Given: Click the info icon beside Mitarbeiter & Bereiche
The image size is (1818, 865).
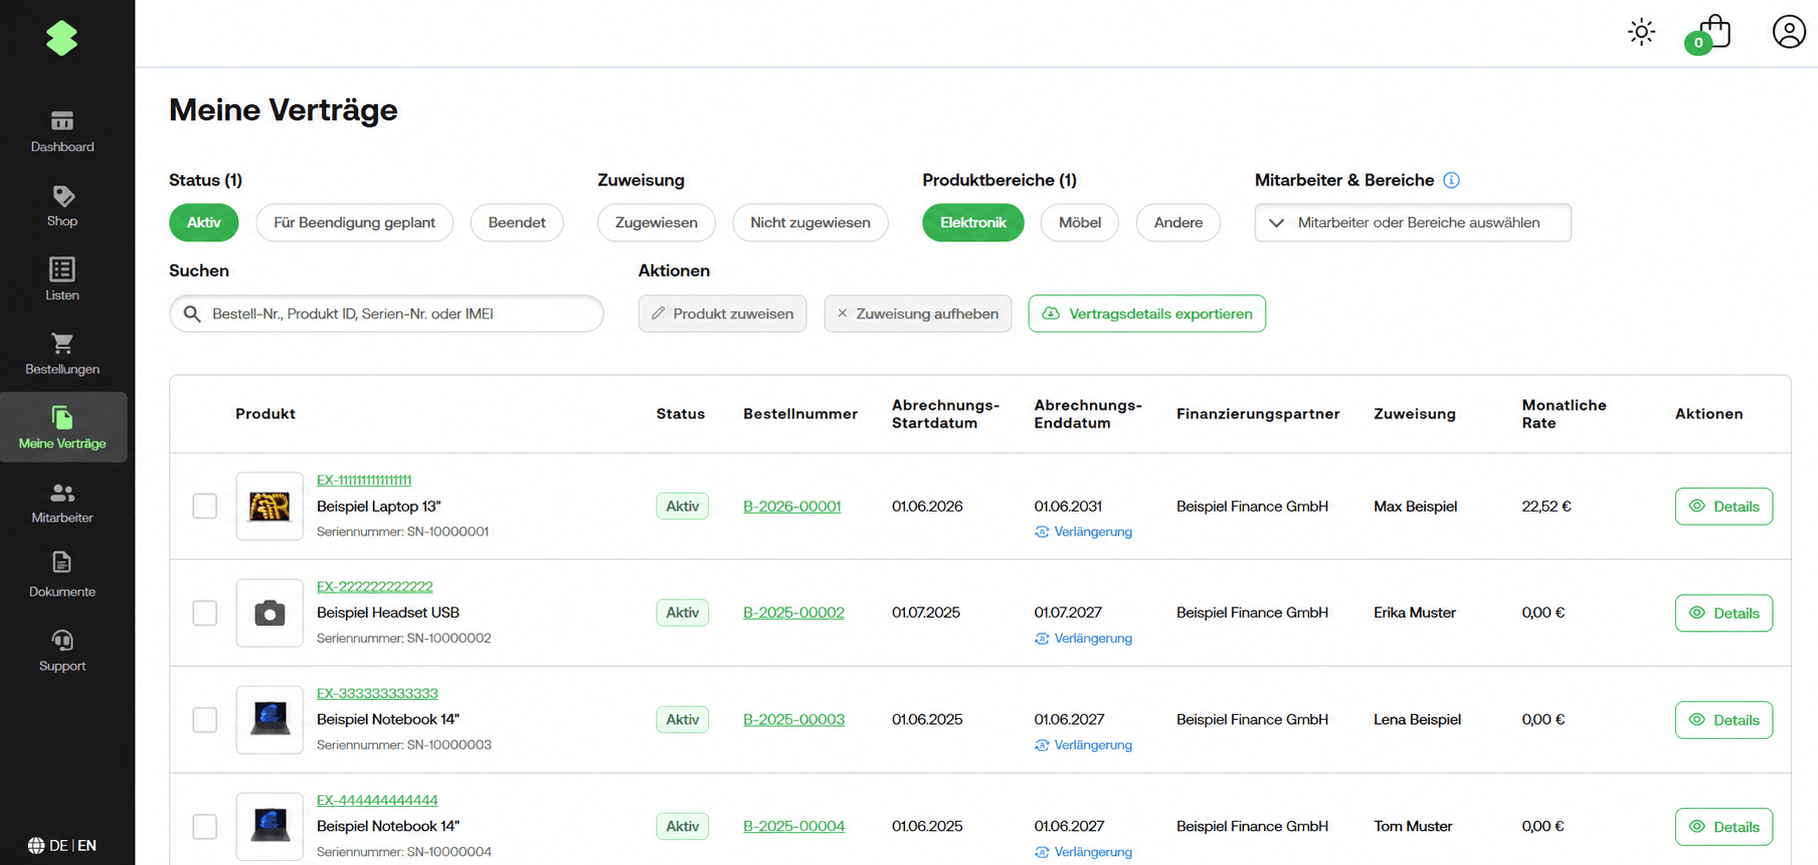Looking at the screenshot, I should pos(1451,180).
